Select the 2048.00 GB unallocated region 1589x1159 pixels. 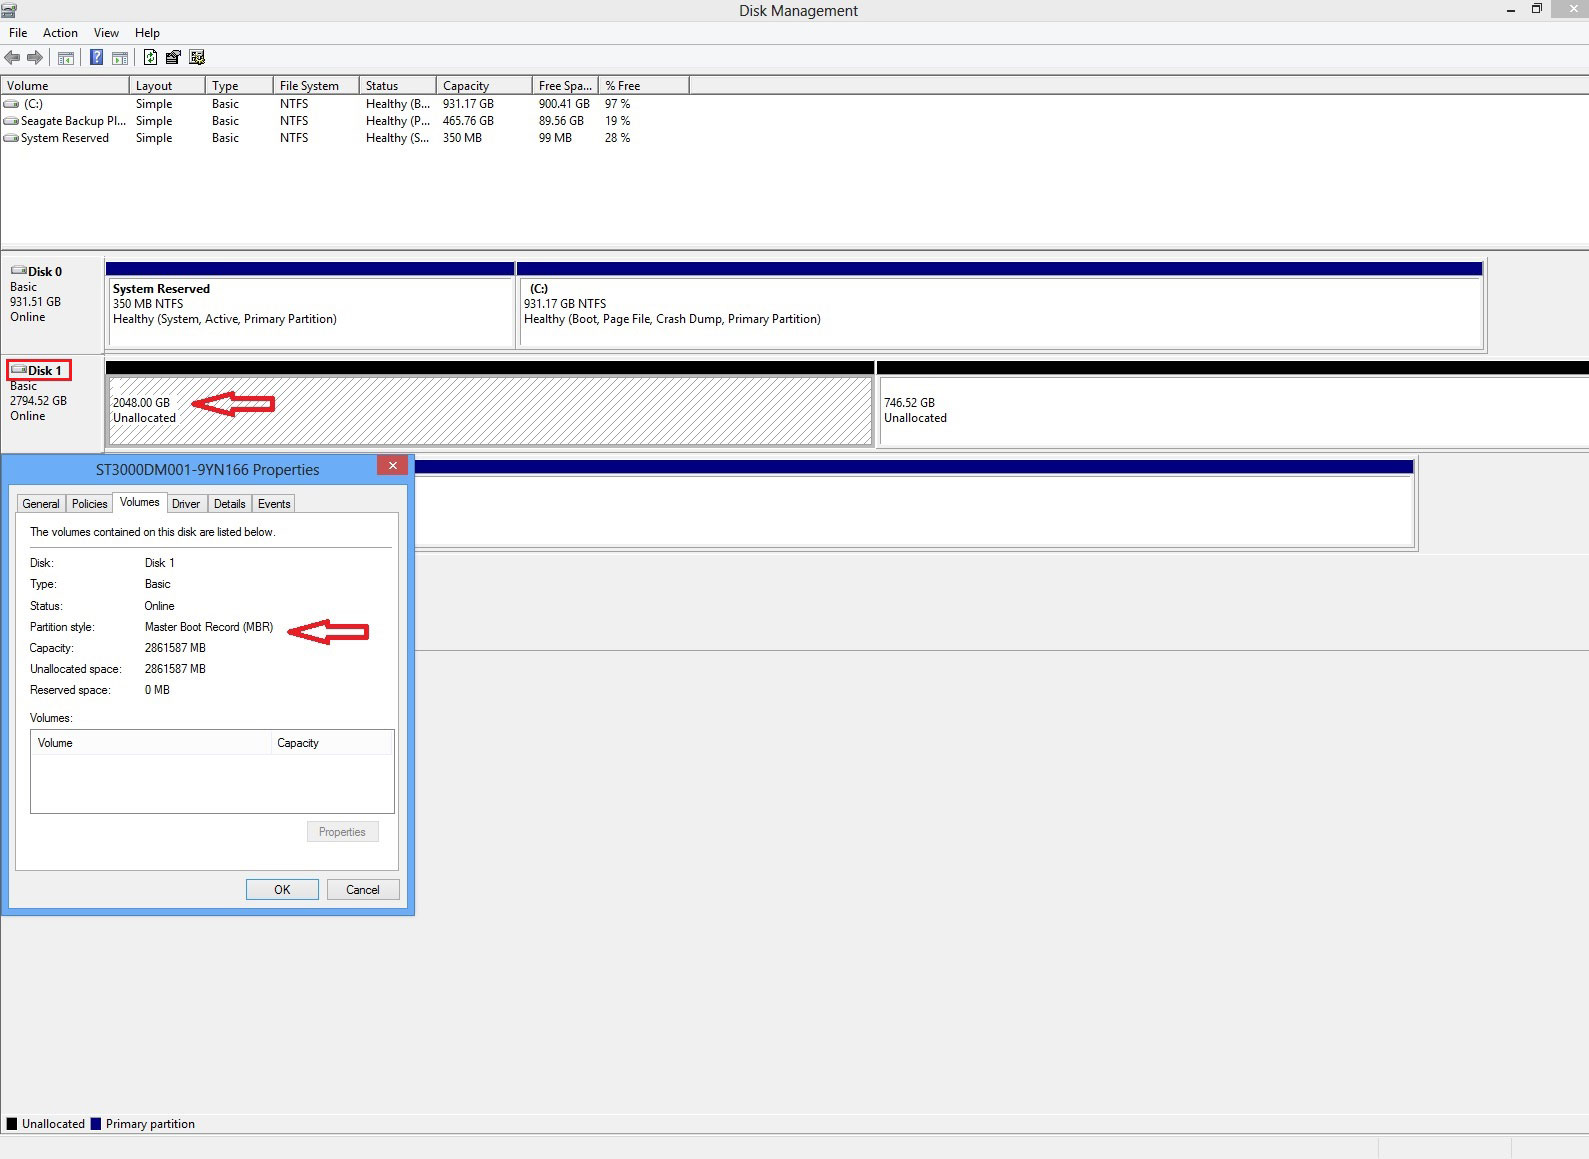coord(490,404)
